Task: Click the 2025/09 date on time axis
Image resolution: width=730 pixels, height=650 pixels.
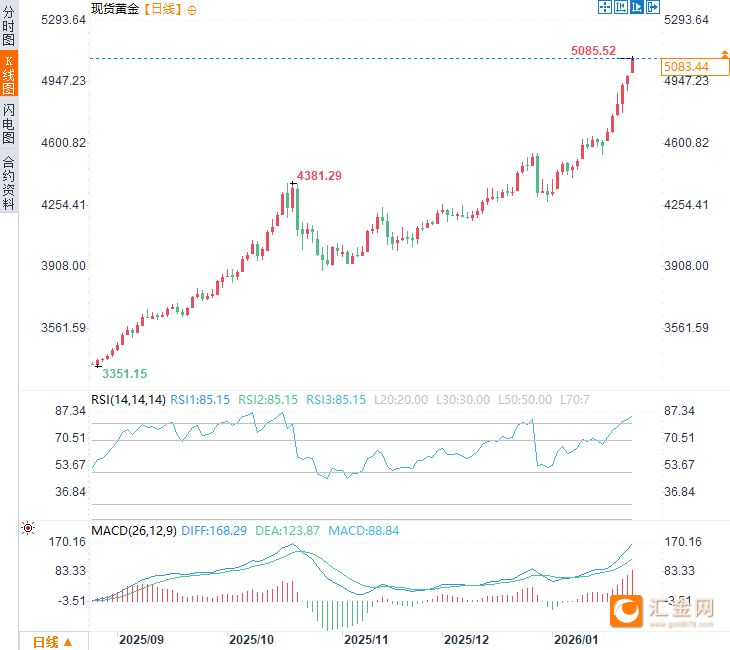Action: [141, 640]
